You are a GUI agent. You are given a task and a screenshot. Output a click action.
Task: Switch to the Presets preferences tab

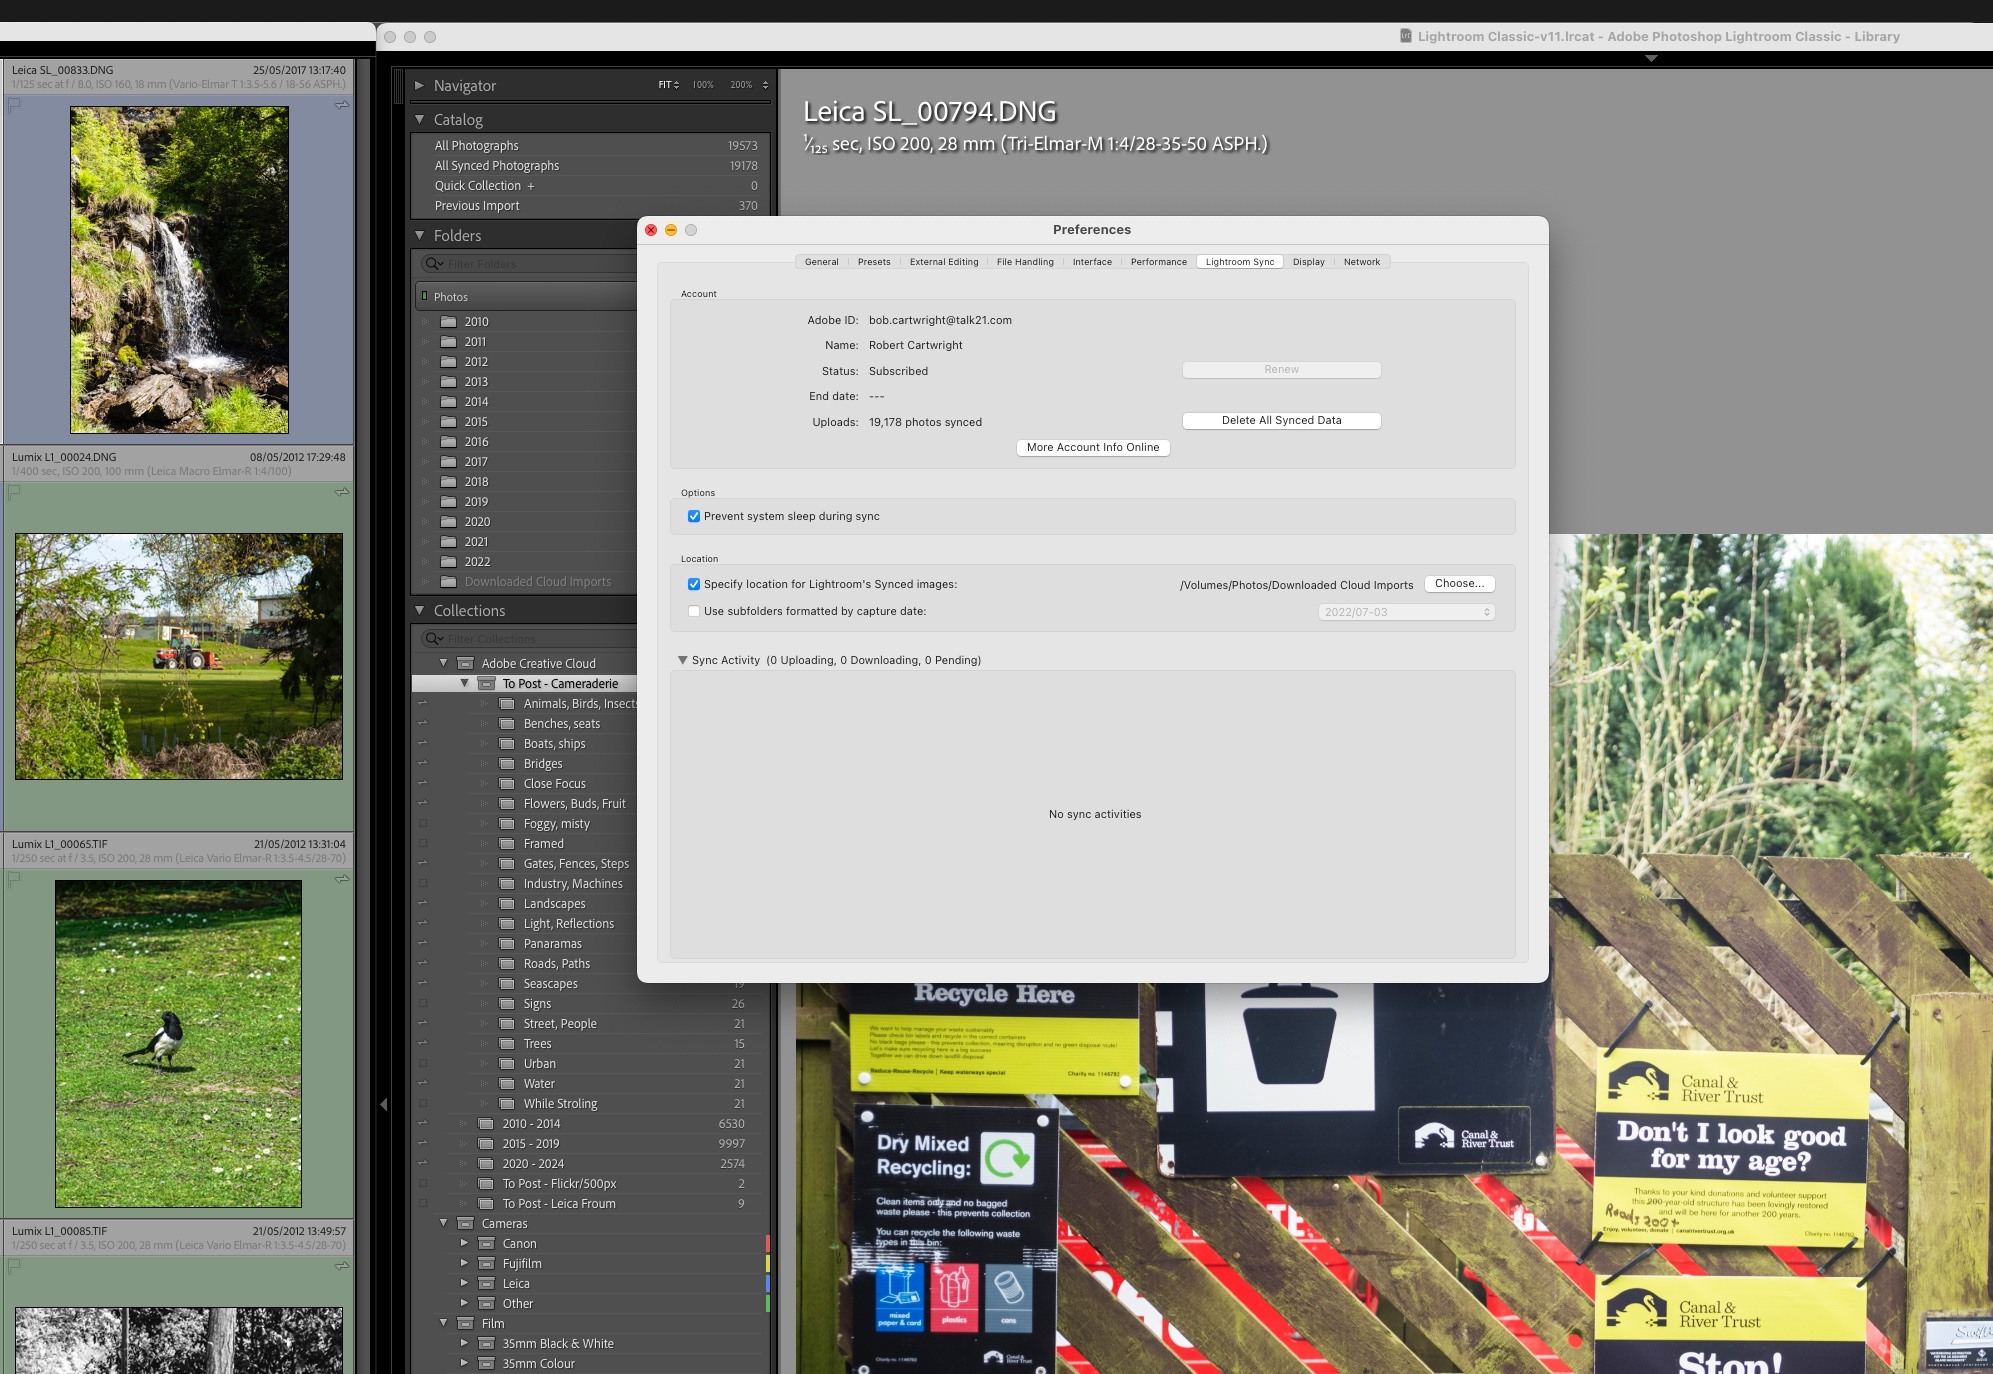point(874,262)
